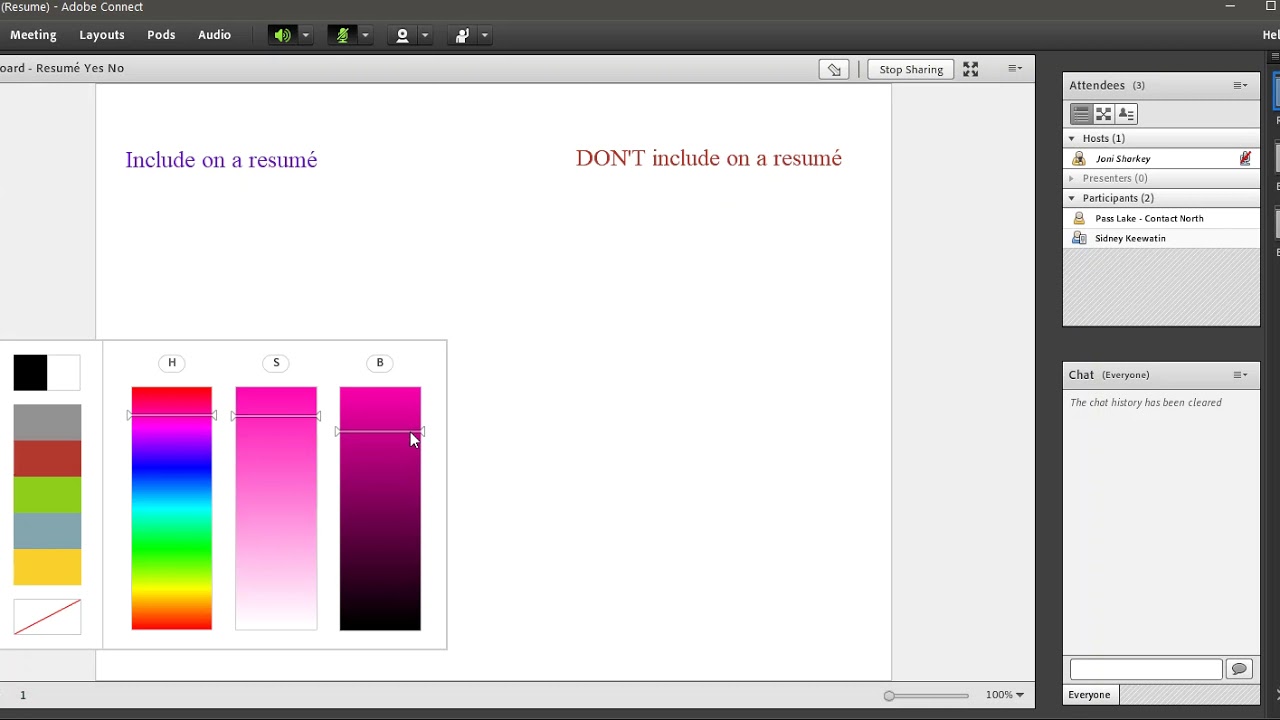This screenshot has height=720, width=1280.
Task: Click the Stop Sharing button
Action: [x=911, y=69]
